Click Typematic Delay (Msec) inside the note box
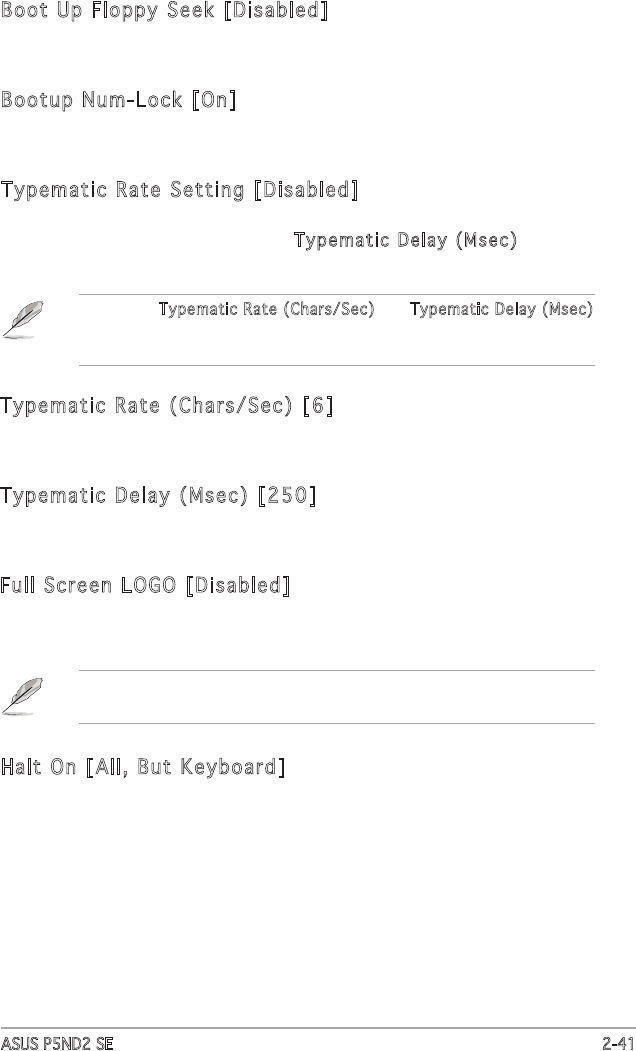This screenshot has height=1051, width=636. point(502,310)
